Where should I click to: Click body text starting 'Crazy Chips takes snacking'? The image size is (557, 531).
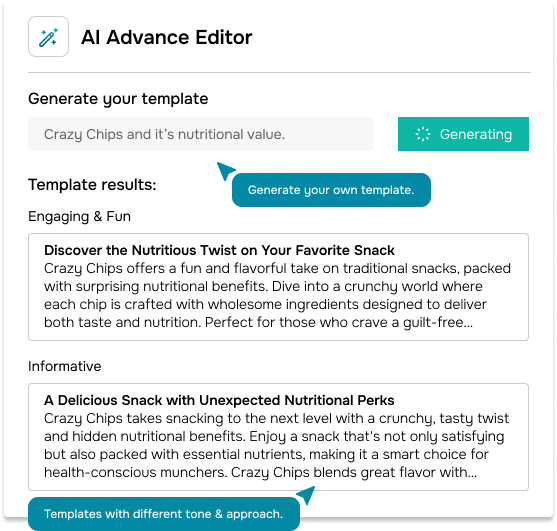point(276,445)
